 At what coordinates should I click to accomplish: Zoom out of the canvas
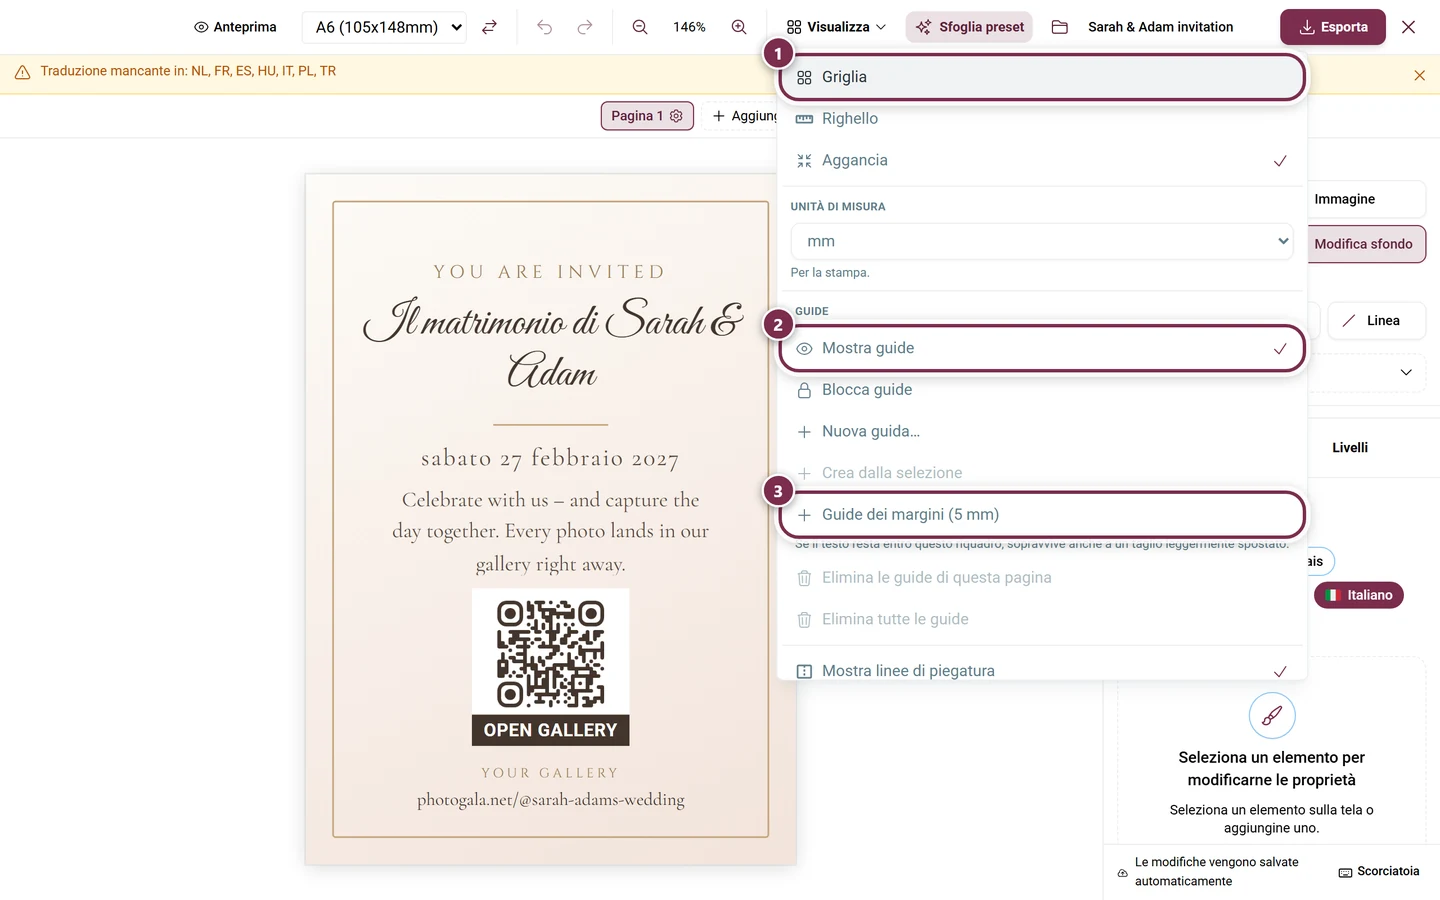[x=640, y=27]
